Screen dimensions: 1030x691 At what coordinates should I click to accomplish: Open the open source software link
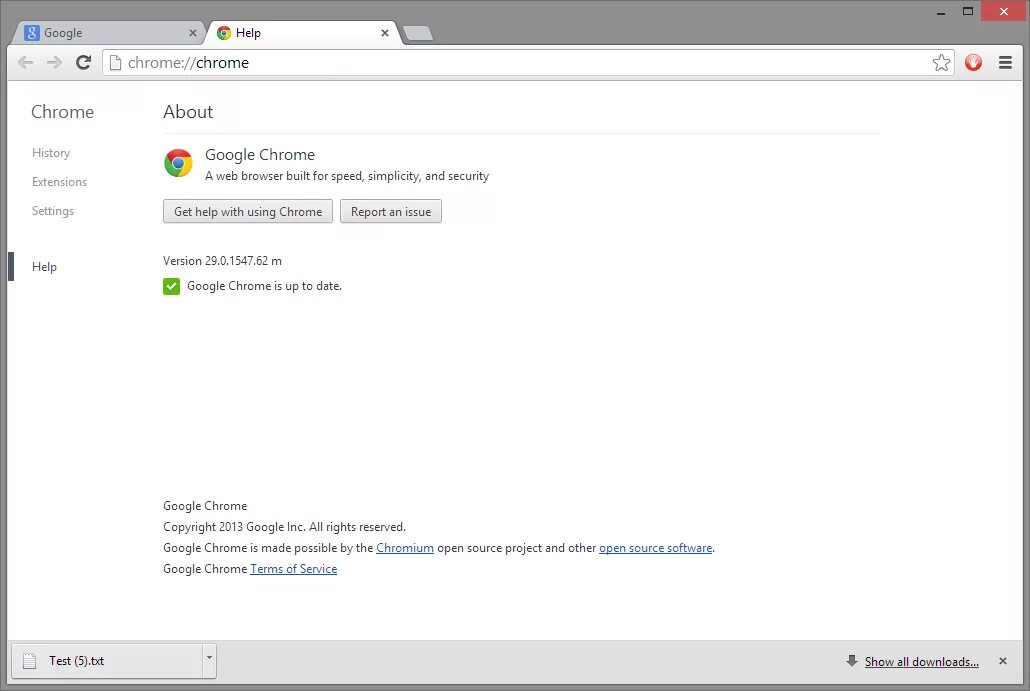(656, 548)
